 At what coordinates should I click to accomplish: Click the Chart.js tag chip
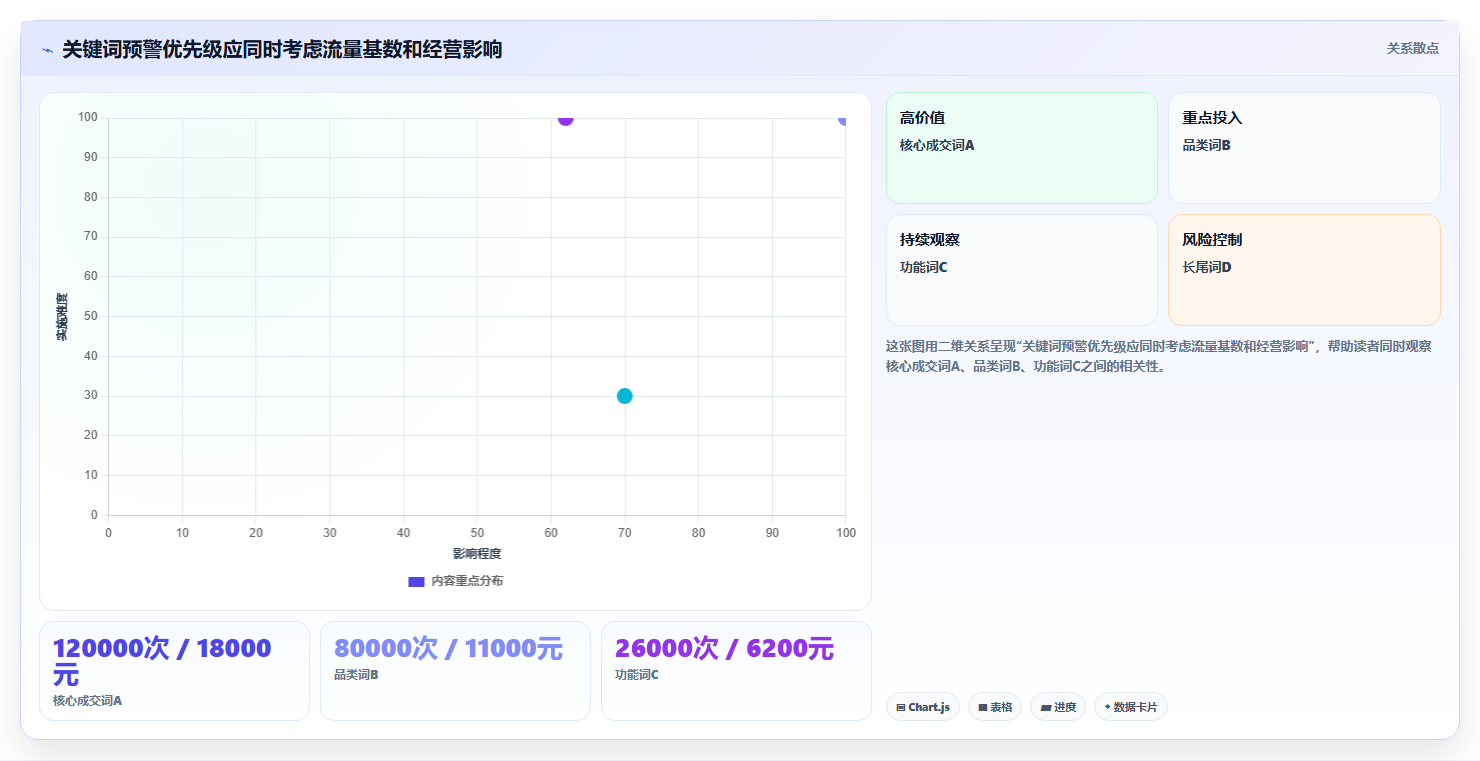click(922, 707)
